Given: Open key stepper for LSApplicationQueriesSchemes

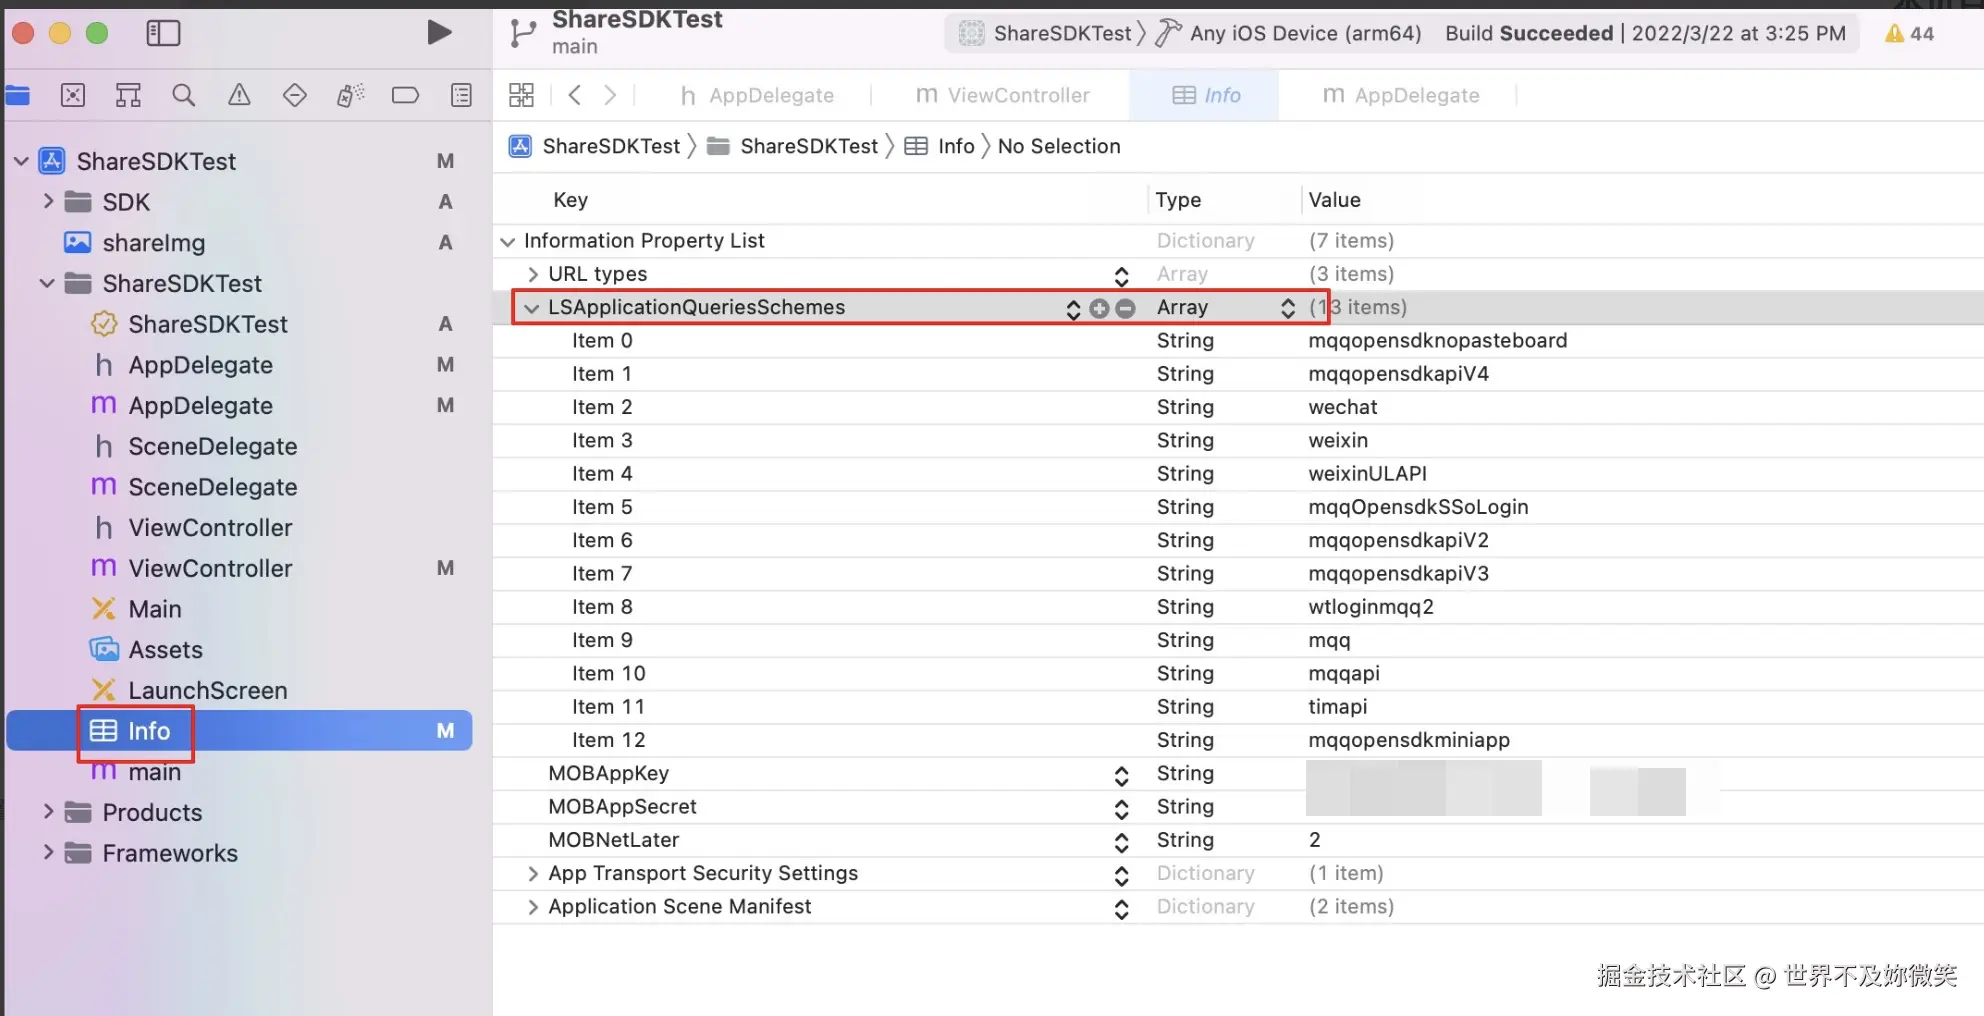Looking at the screenshot, I should pyautogui.click(x=1073, y=308).
